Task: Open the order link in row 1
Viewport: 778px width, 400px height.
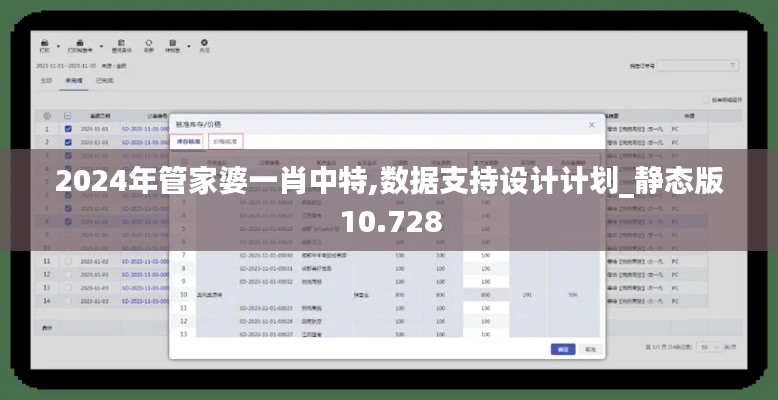Action: pos(145,129)
